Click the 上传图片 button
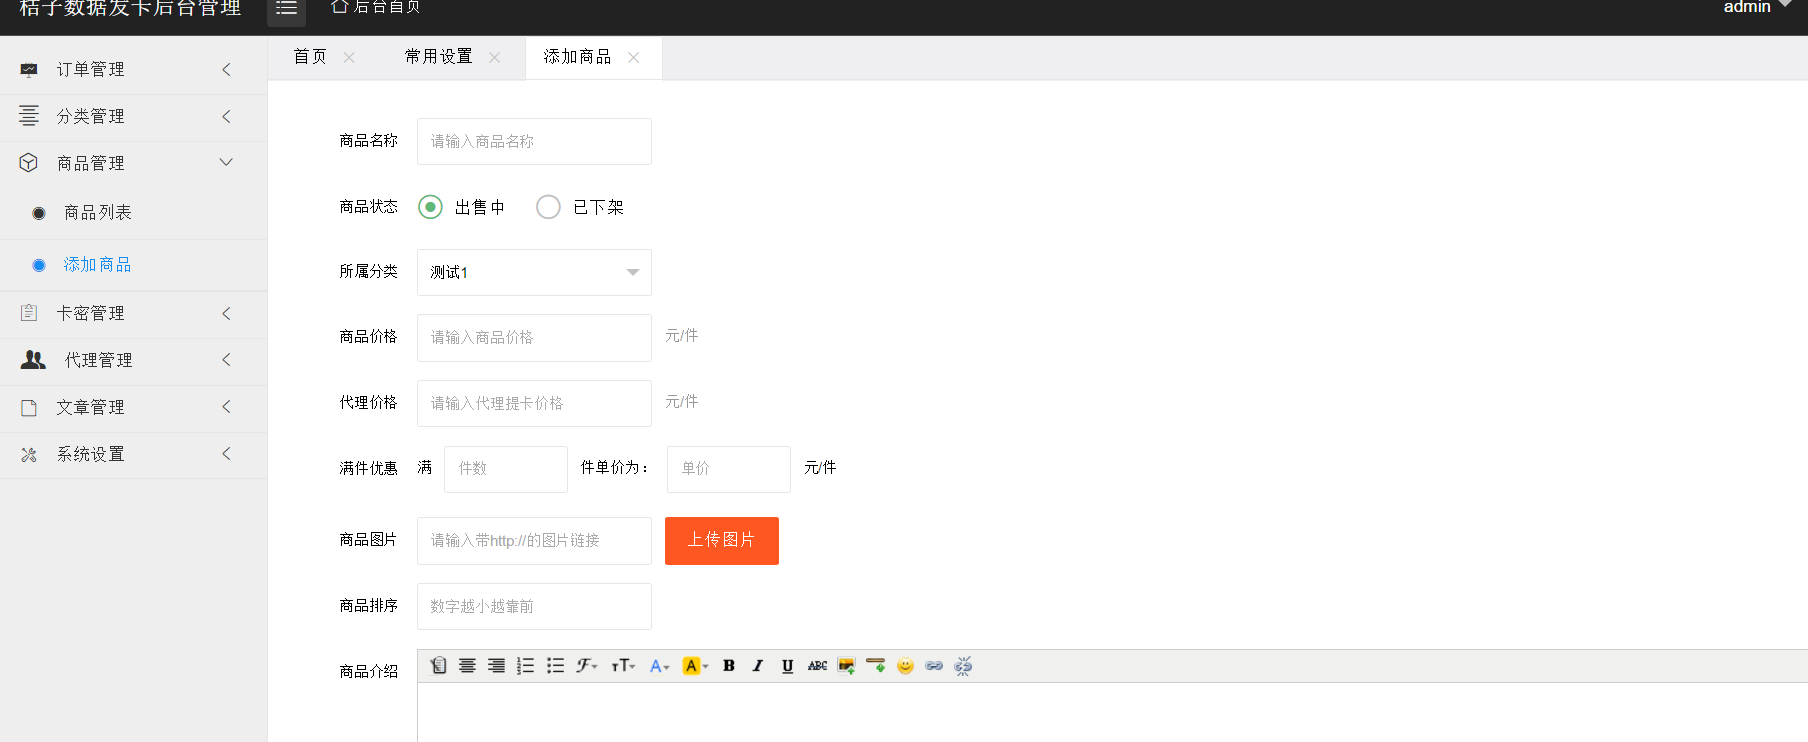The width and height of the screenshot is (1808, 742). pyautogui.click(x=722, y=541)
